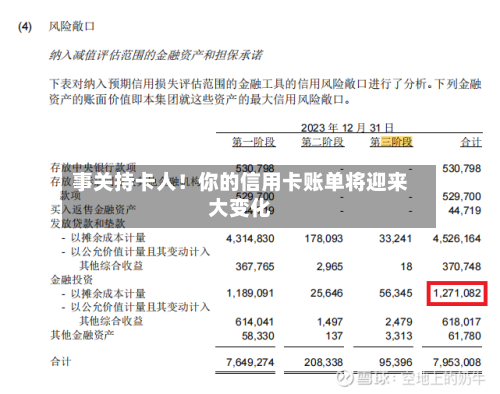The width and height of the screenshot is (500, 394).
Task: Click 以摊余成本计量 under 发放贷款和垫款
Action: pos(108,238)
